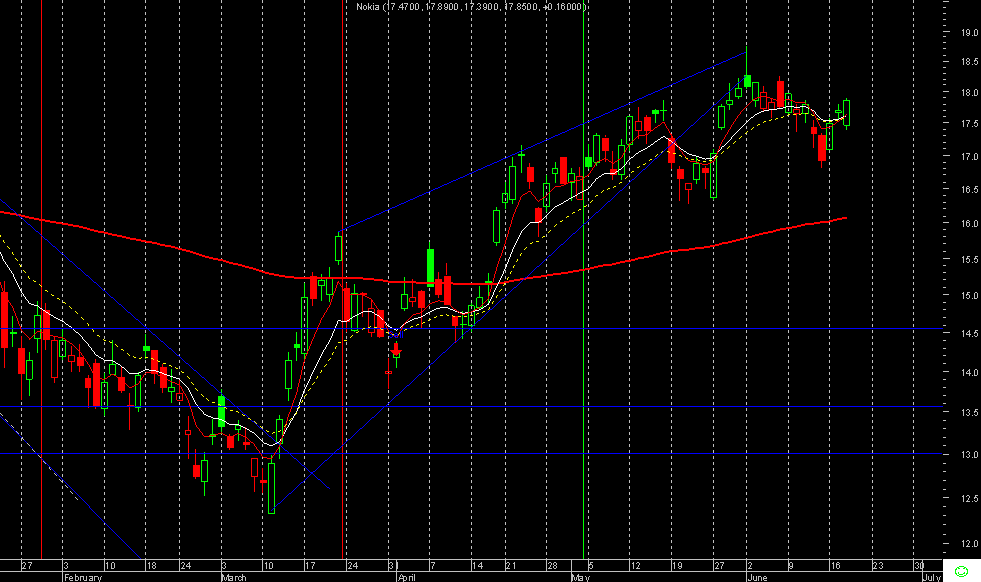The width and height of the screenshot is (981, 582).
Task: Select the 16.5 price axis label
Action: click(x=970, y=190)
